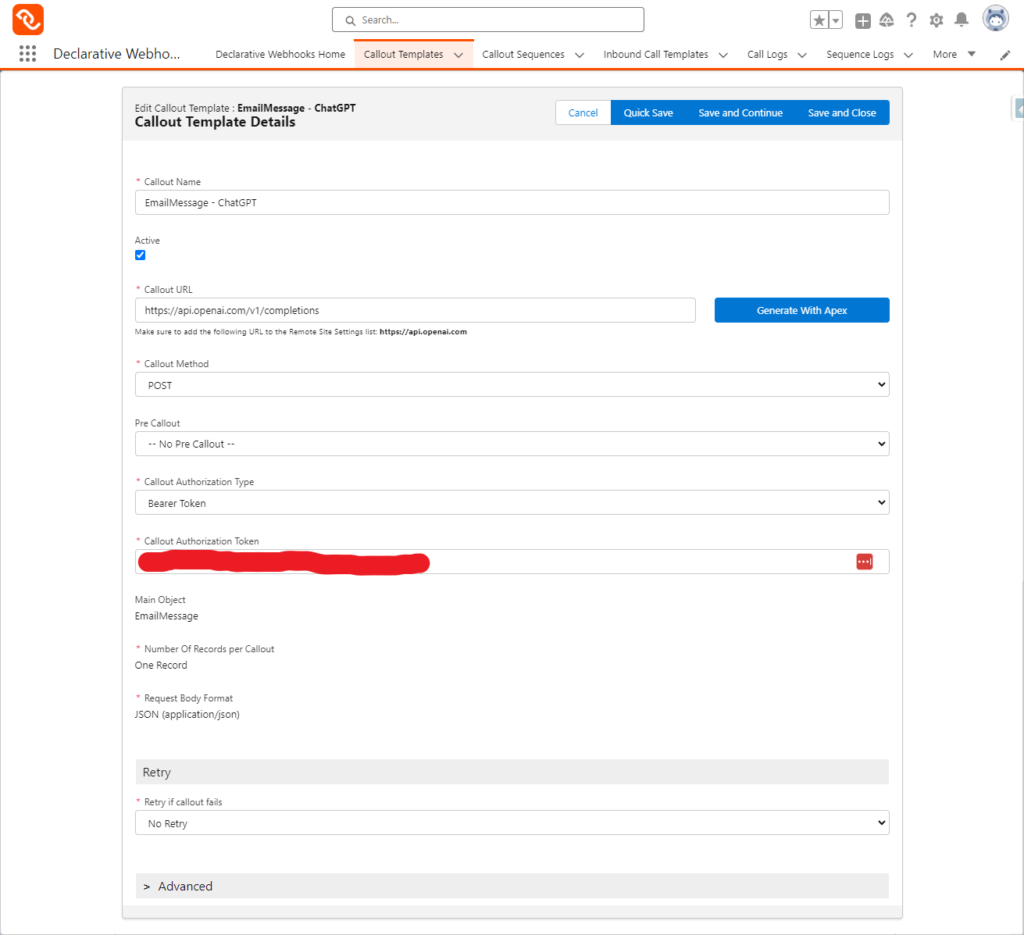This screenshot has height=935, width=1024.
Task: Open global actions with the plus icon
Action: point(862,19)
